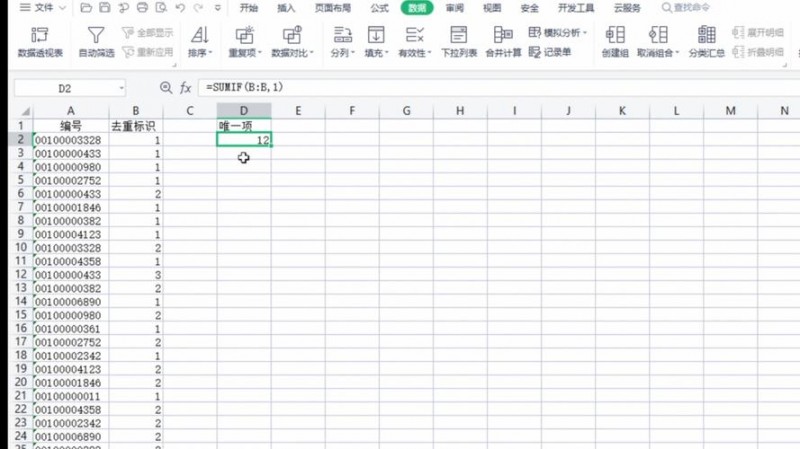Switch to the 视图 tab
800x449 pixels.
pos(492,8)
